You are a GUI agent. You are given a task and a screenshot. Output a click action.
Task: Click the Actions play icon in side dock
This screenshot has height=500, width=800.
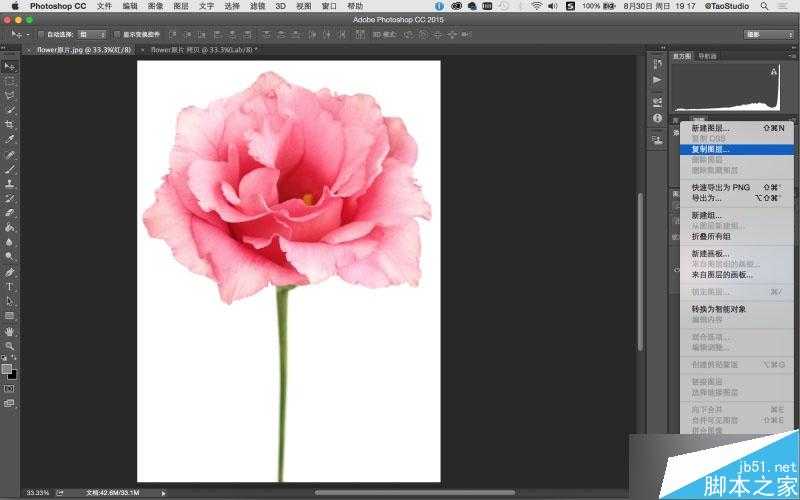[x=657, y=79]
